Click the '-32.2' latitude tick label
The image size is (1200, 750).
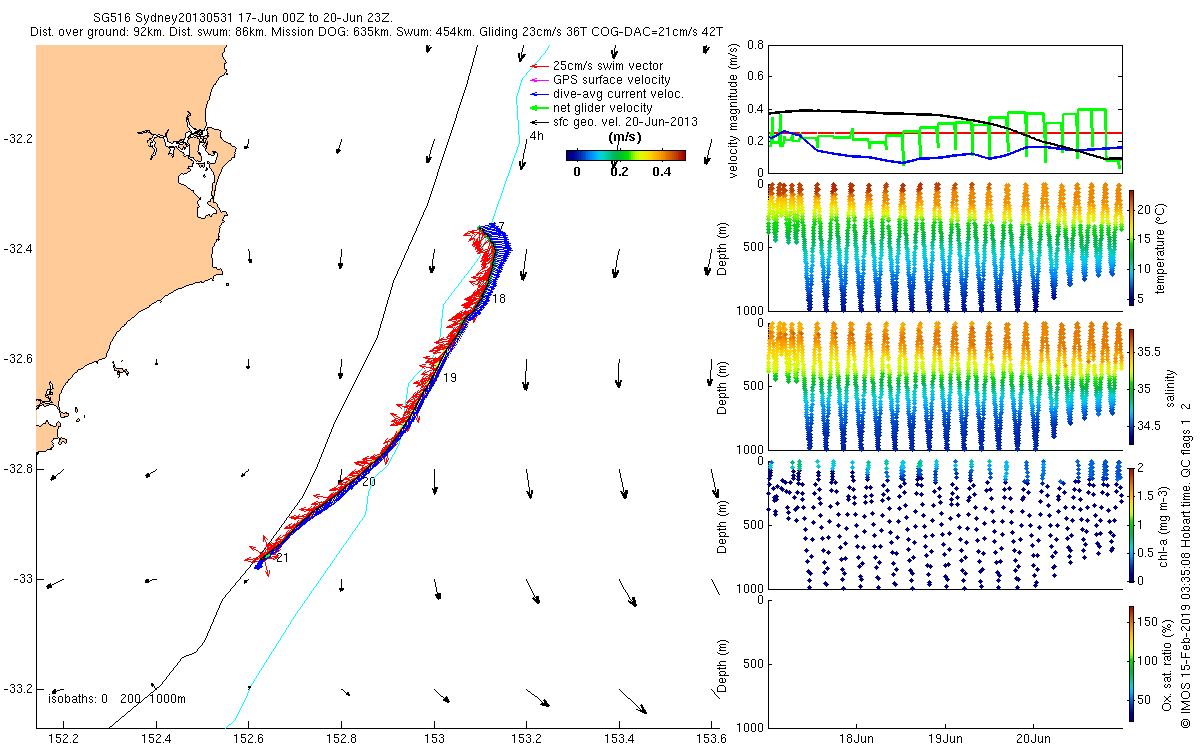[x=18, y=138]
